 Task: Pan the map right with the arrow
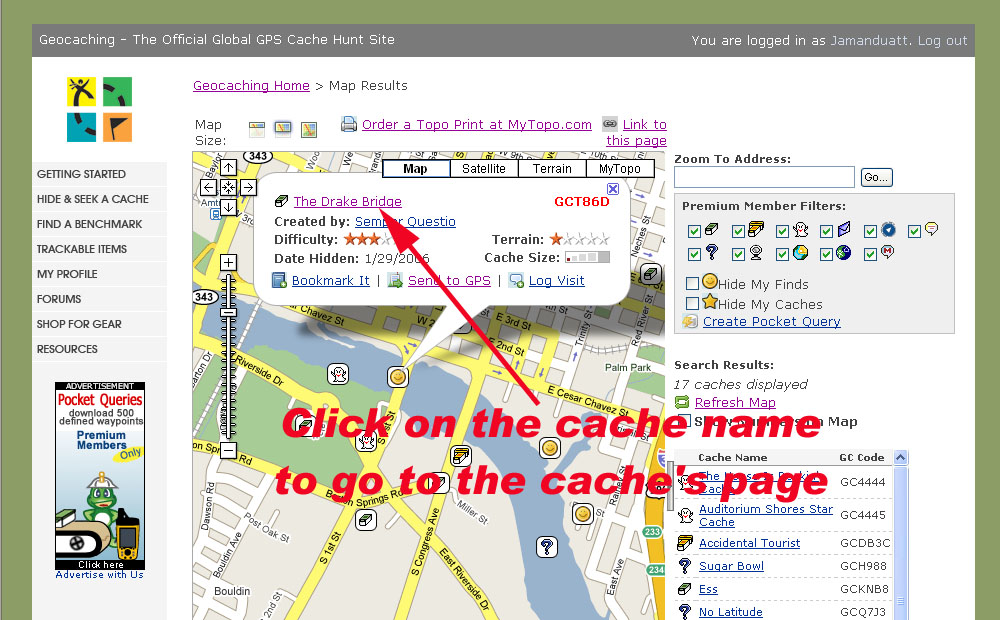[249, 188]
